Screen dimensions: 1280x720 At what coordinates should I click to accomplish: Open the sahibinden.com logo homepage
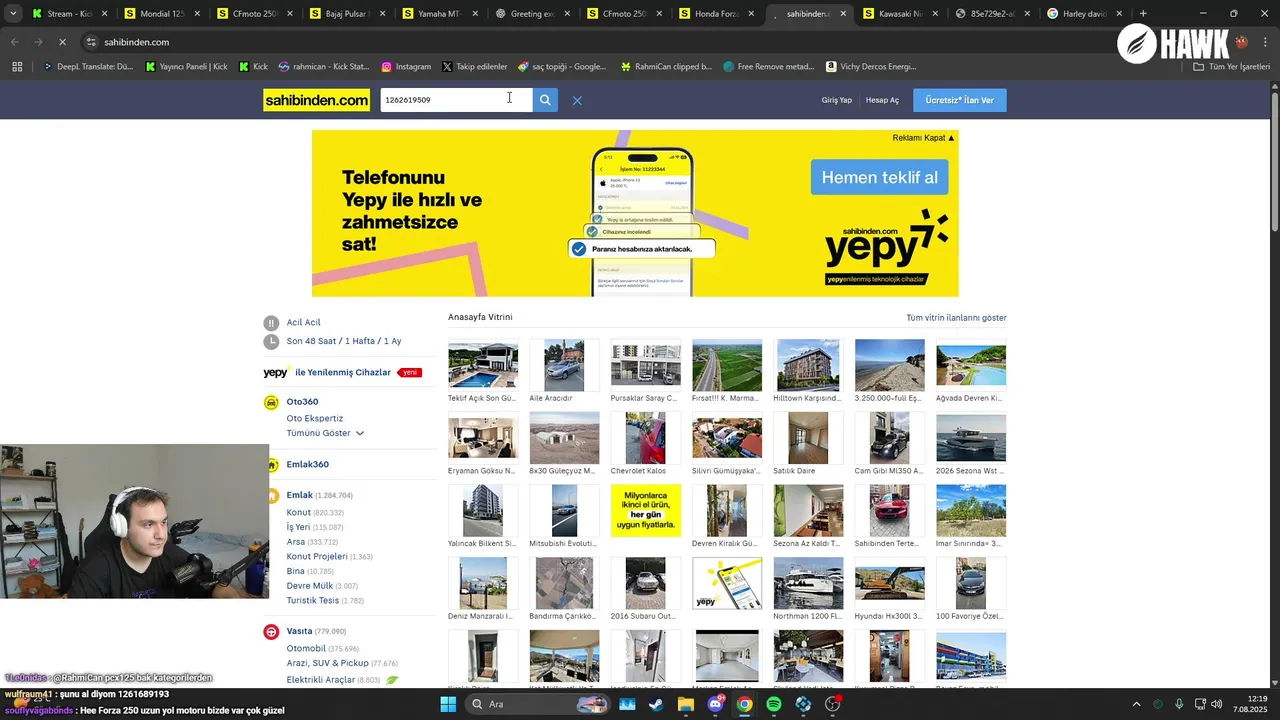[x=317, y=100]
